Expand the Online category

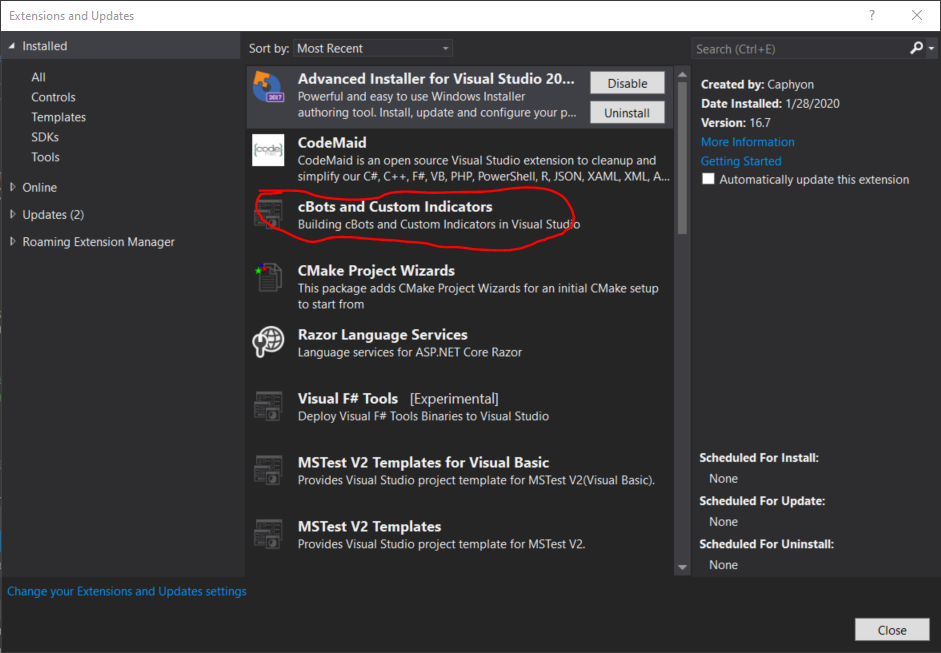pos(13,187)
